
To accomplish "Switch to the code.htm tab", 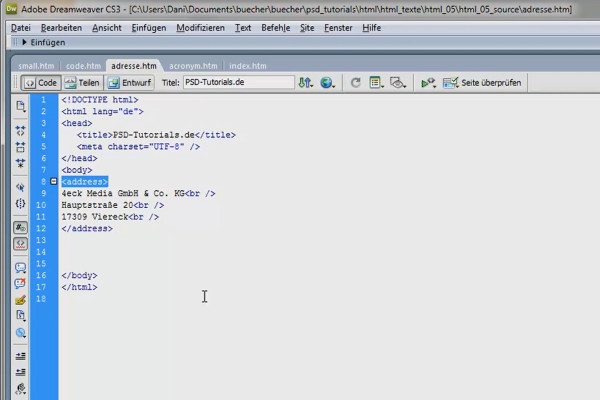I will 83,66.
